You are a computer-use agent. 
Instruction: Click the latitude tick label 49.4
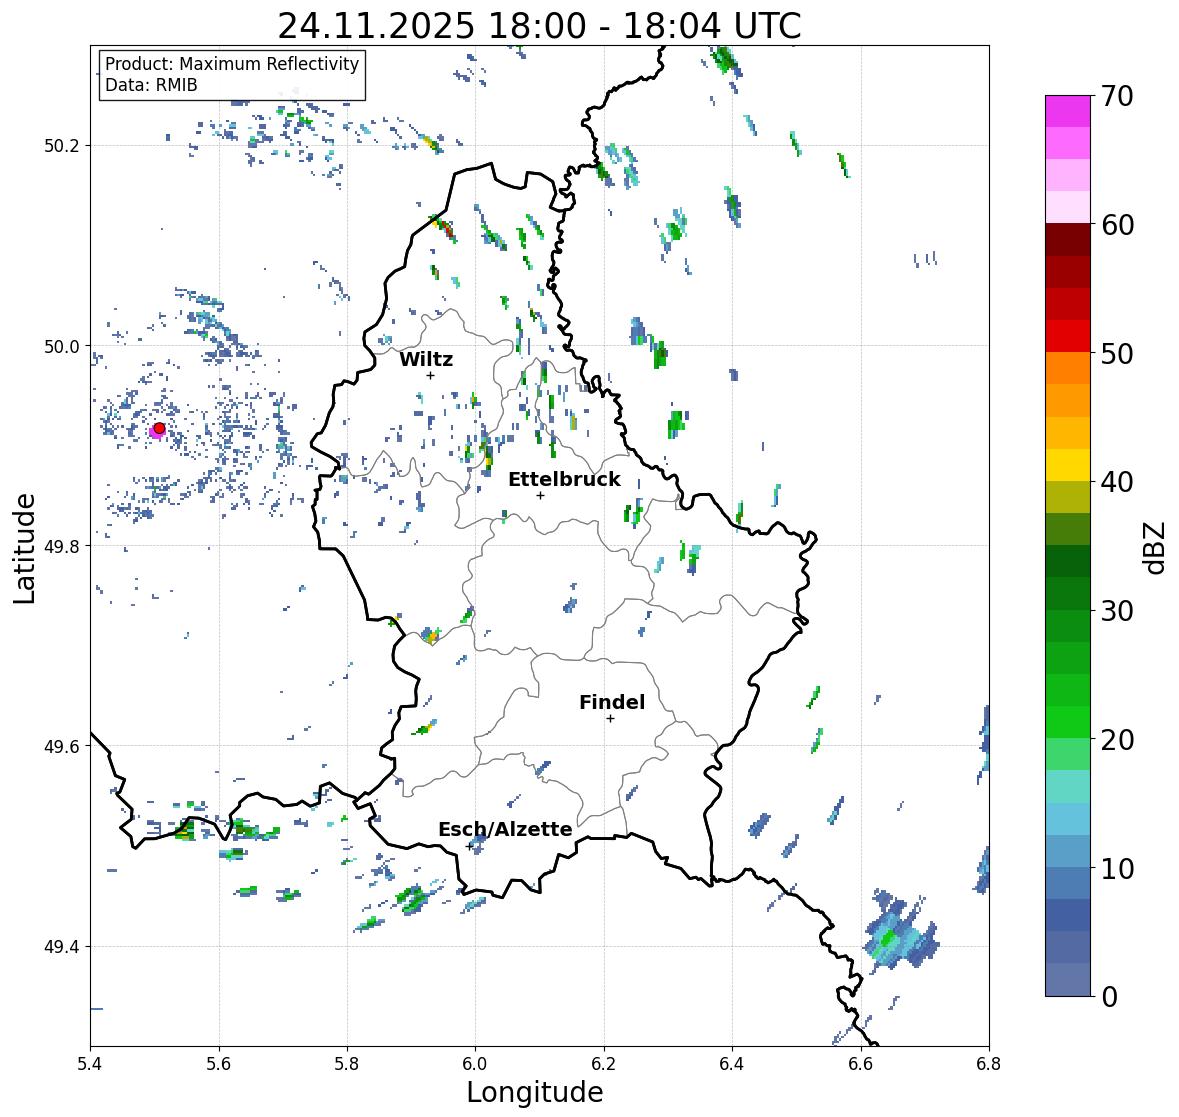point(62,947)
